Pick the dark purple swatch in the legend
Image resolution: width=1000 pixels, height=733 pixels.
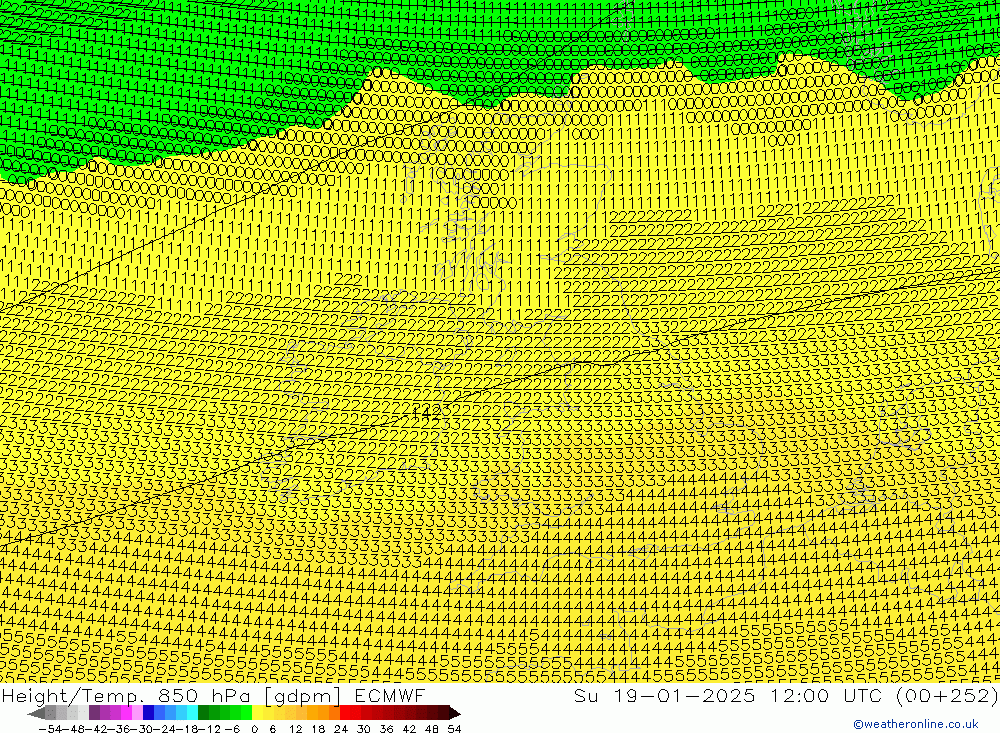coord(95,713)
